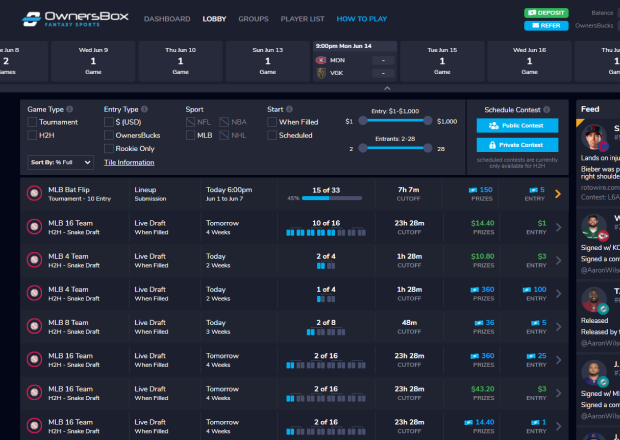The image size is (620, 440).
Task: Enable the $ (USD) entry type checkbox
Action: tap(109, 122)
